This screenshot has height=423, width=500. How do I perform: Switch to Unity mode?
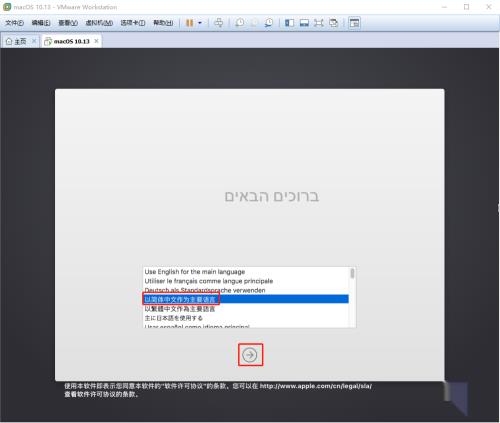click(333, 23)
